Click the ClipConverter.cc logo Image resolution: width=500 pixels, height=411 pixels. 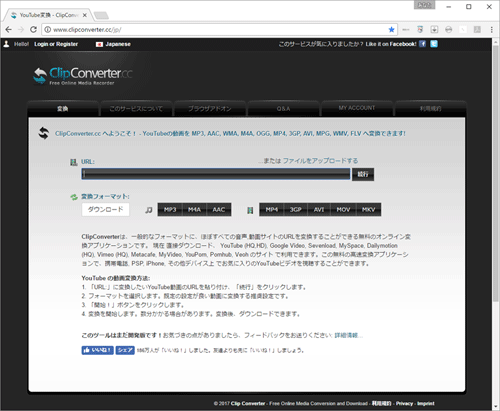(x=83, y=76)
